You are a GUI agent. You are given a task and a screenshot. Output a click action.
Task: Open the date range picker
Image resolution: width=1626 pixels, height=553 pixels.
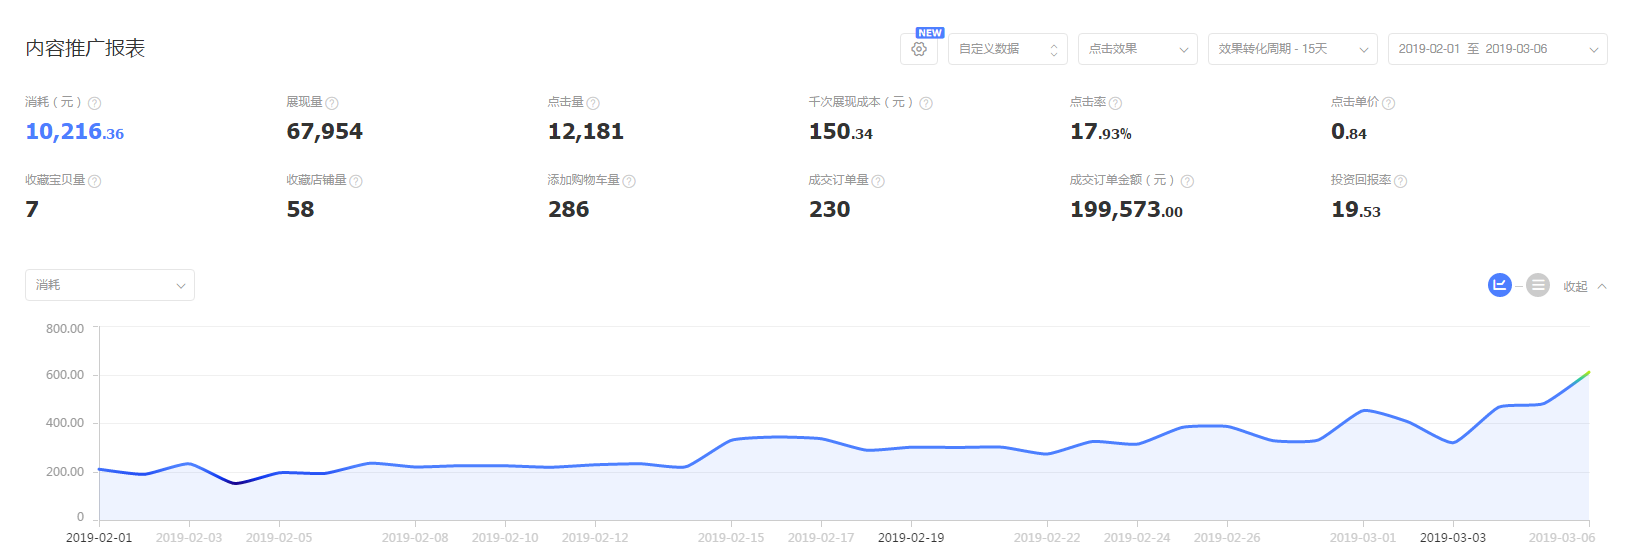1497,49
